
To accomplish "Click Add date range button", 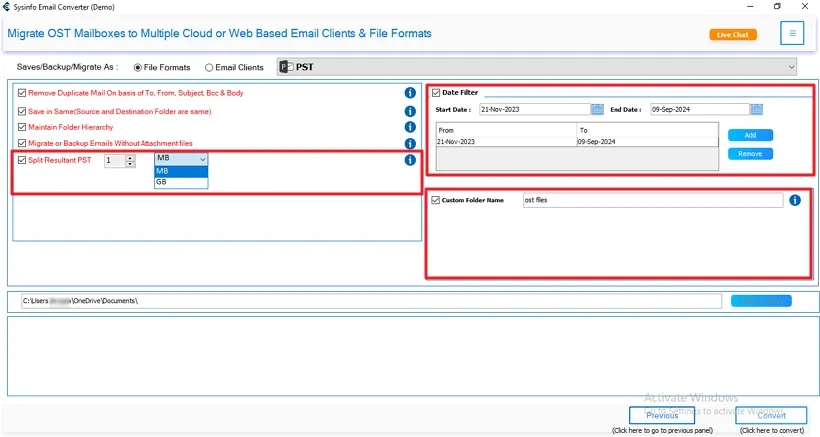I will [750, 135].
